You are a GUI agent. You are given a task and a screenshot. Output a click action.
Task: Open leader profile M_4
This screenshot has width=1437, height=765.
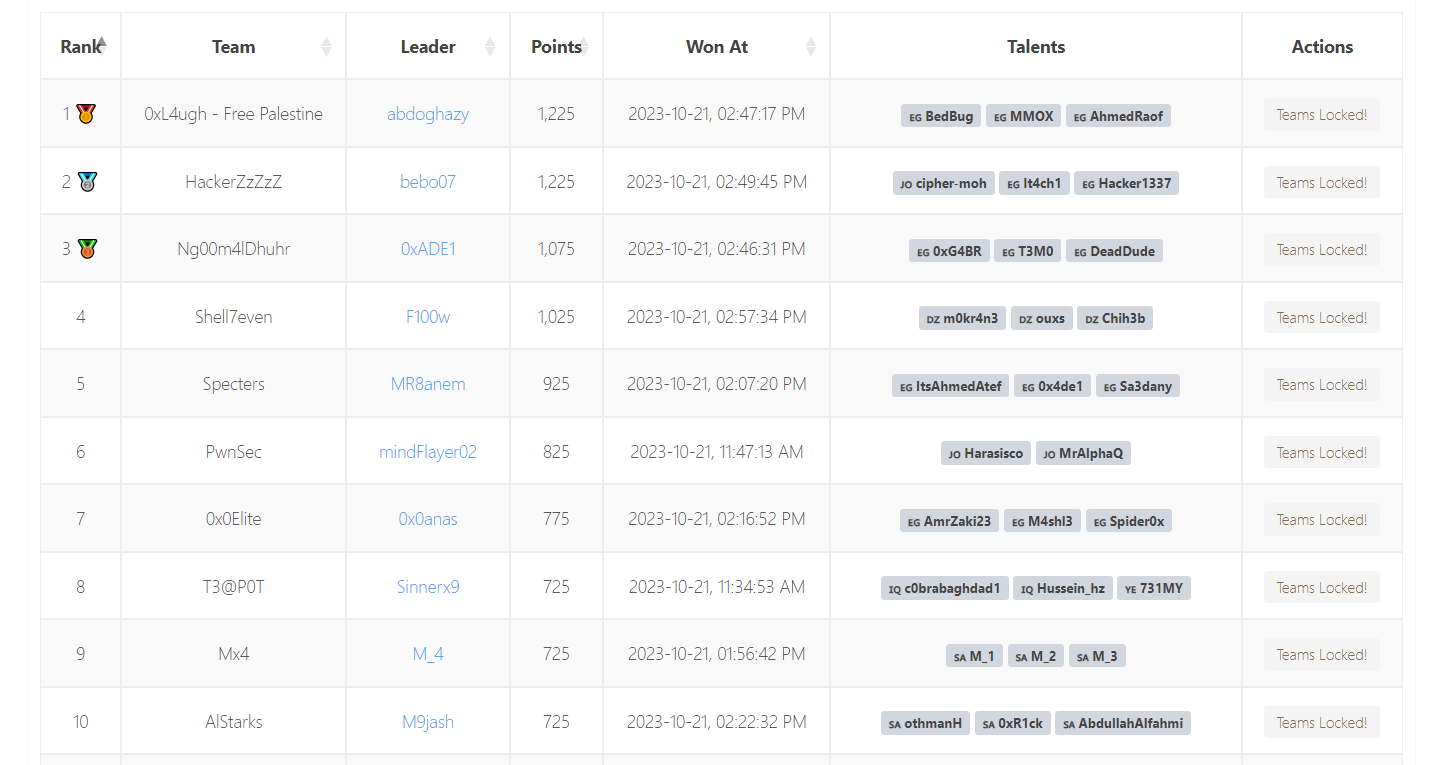(428, 654)
